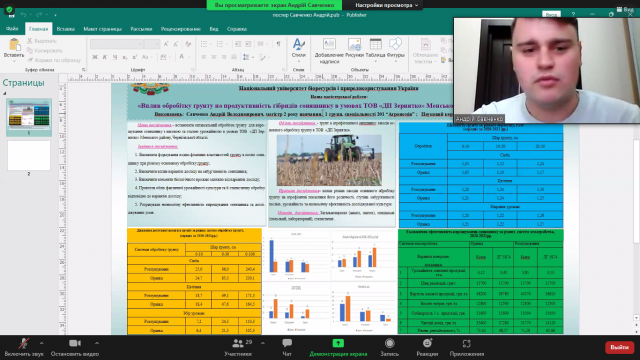Switch to the Вставка ribbon tab
Screen dimensions: 640x360
pyautogui.click(x=65, y=29)
